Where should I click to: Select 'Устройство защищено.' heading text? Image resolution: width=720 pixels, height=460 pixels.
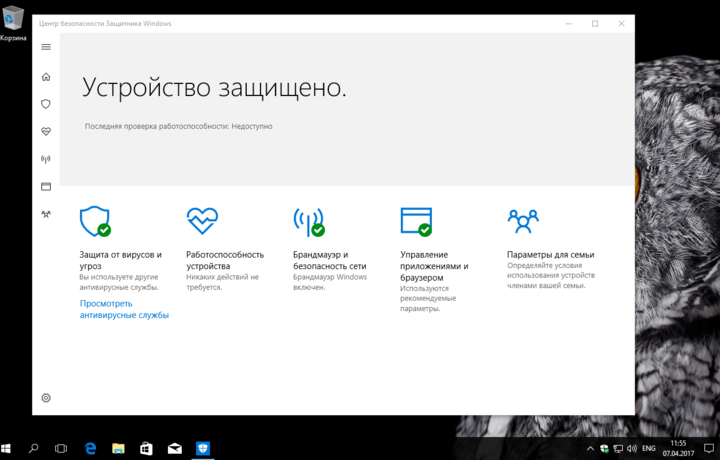[x=214, y=87]
